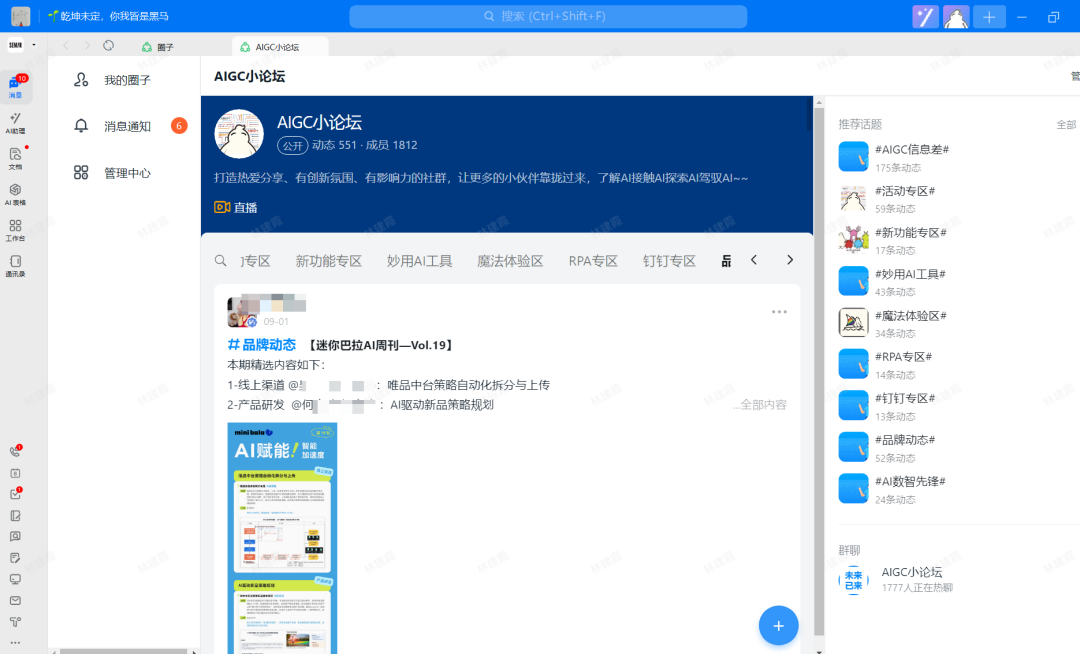
Task: Open 通讯录 contacts icon
Action: (x=15, y=265)
